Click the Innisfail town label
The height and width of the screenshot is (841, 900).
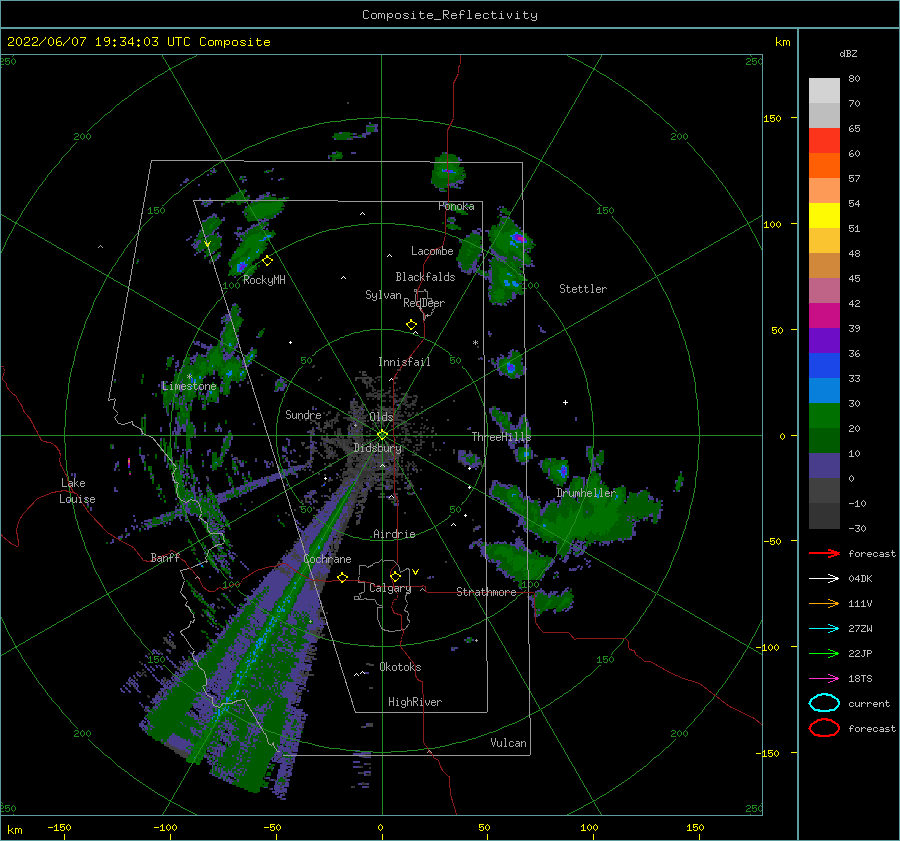[404, 362]
